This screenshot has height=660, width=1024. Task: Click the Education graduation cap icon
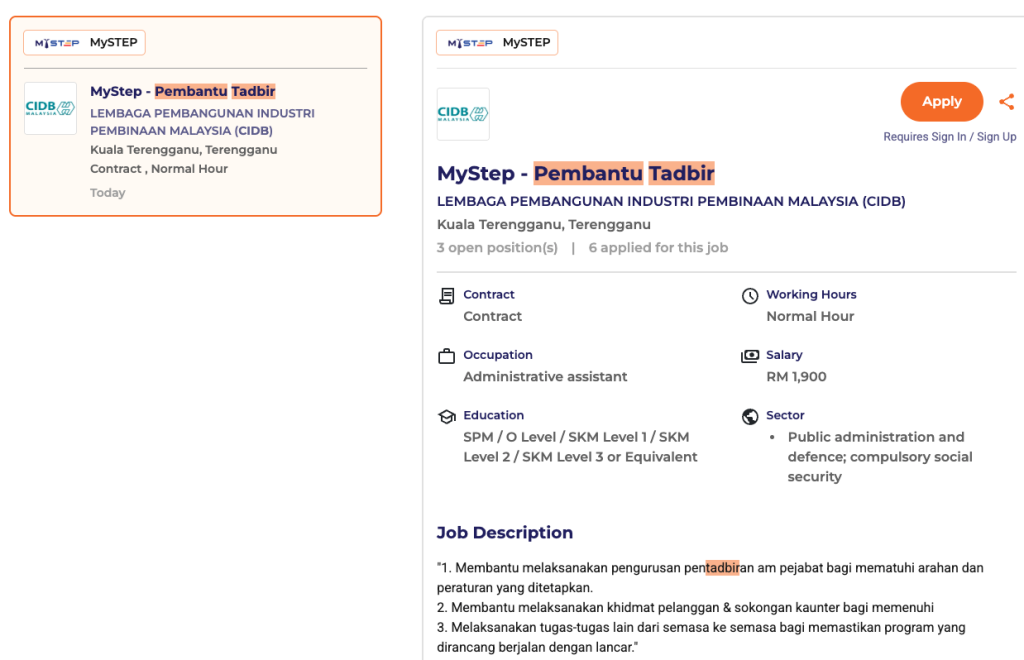point(447,416)
